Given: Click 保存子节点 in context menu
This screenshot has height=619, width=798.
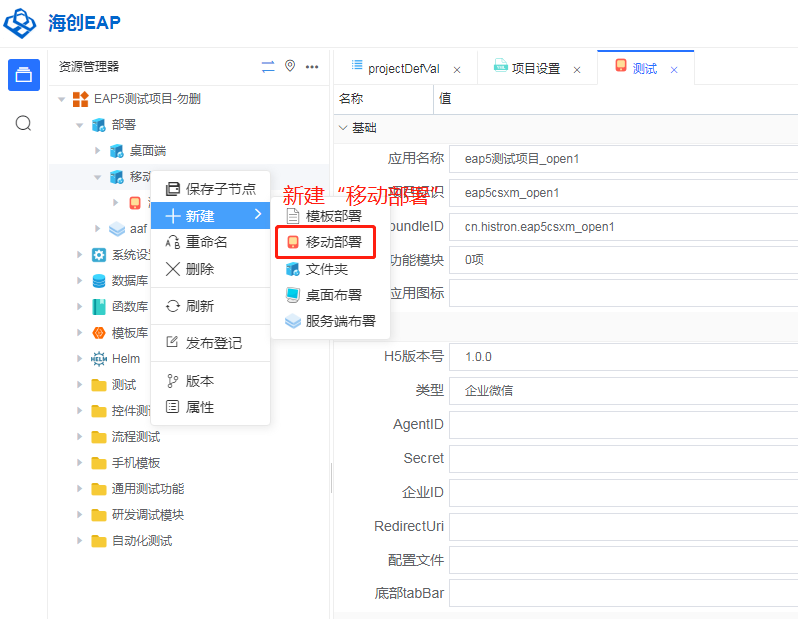Looking at the screenshot, I should tap(220, 189).
